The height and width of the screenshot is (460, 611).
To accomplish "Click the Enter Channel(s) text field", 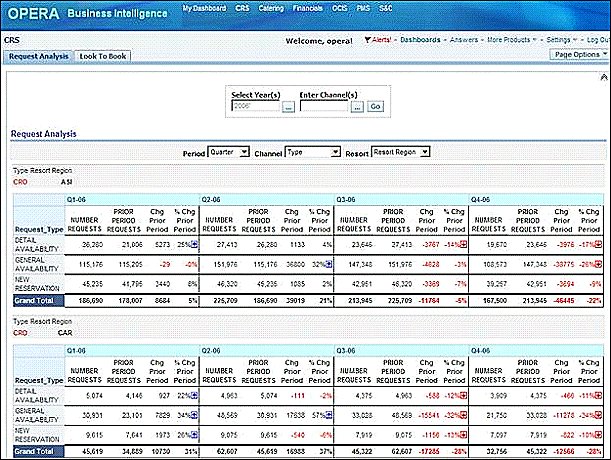I will 324,105.
